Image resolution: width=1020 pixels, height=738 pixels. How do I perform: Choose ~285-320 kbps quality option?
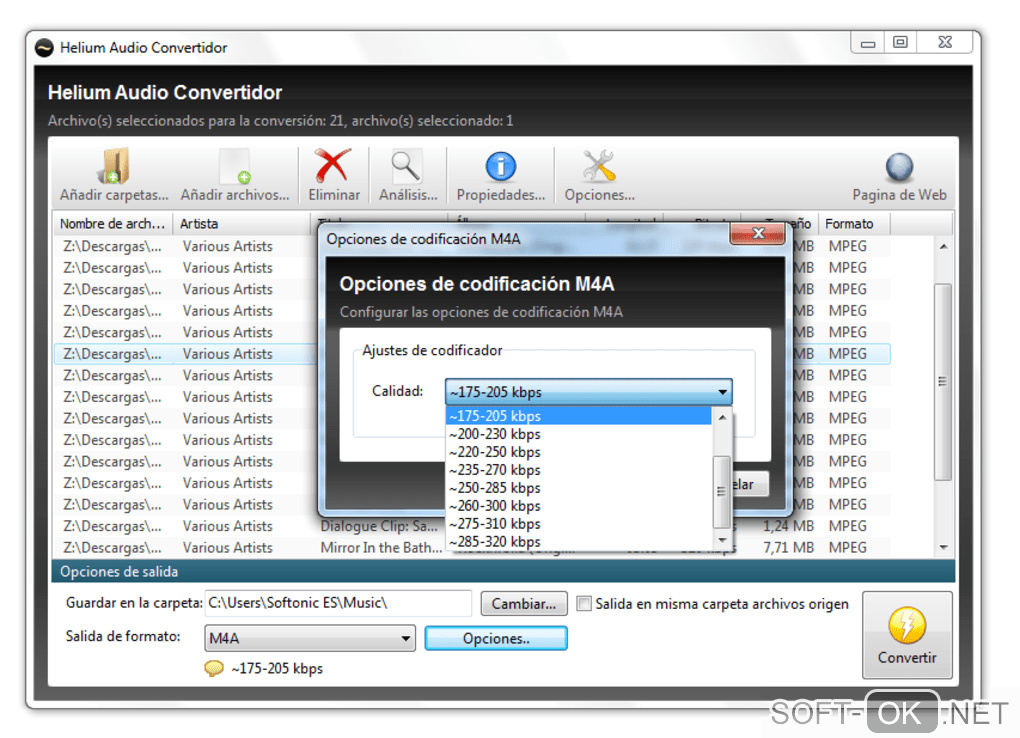(x=579, y=541)
